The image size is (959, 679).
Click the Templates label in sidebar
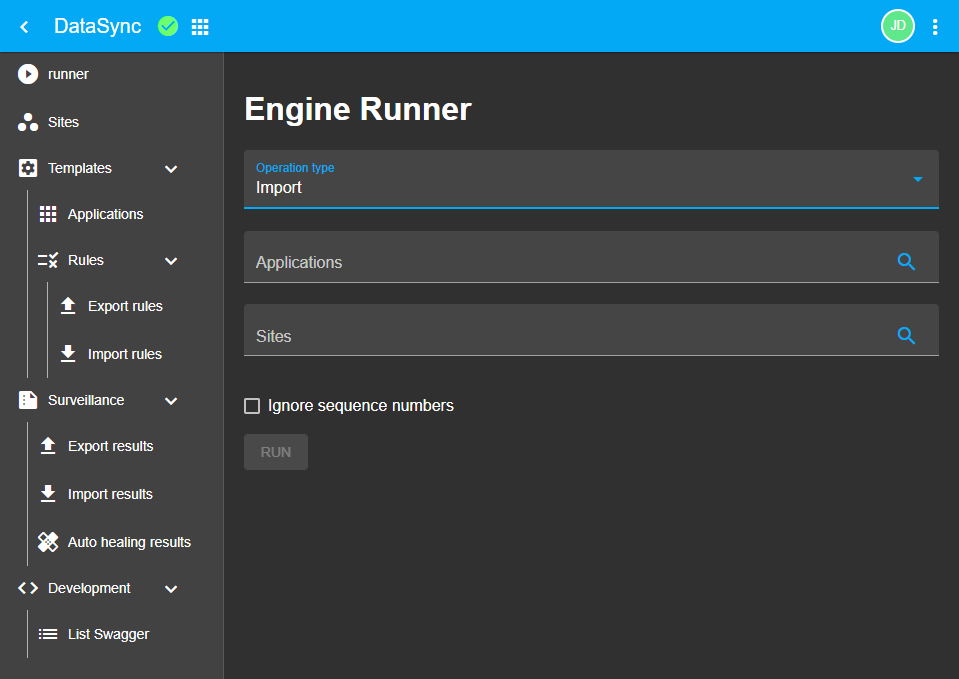coord(80,168)
